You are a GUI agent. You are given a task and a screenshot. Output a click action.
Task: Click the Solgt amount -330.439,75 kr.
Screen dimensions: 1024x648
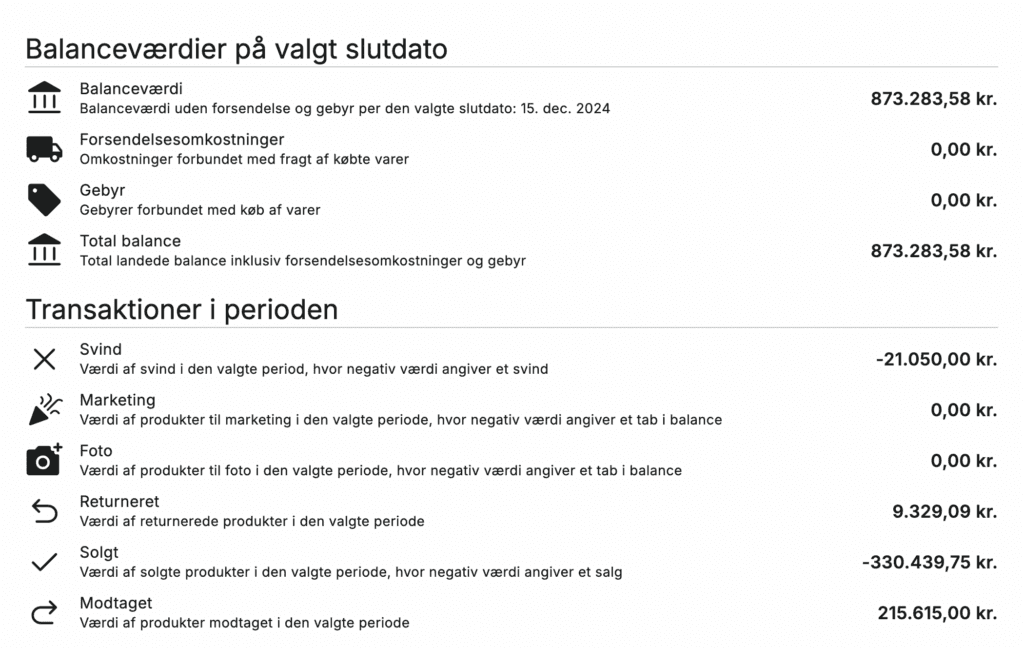coord(929,562)
